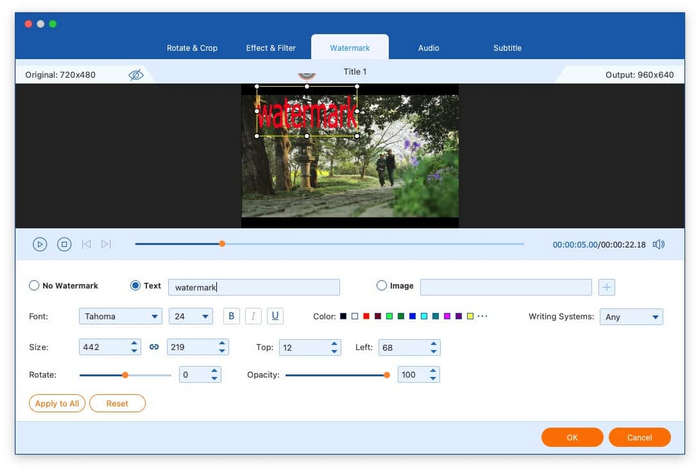Click the Apply to All button
Viewport: 700px width, 472px height.
(57, 404)
